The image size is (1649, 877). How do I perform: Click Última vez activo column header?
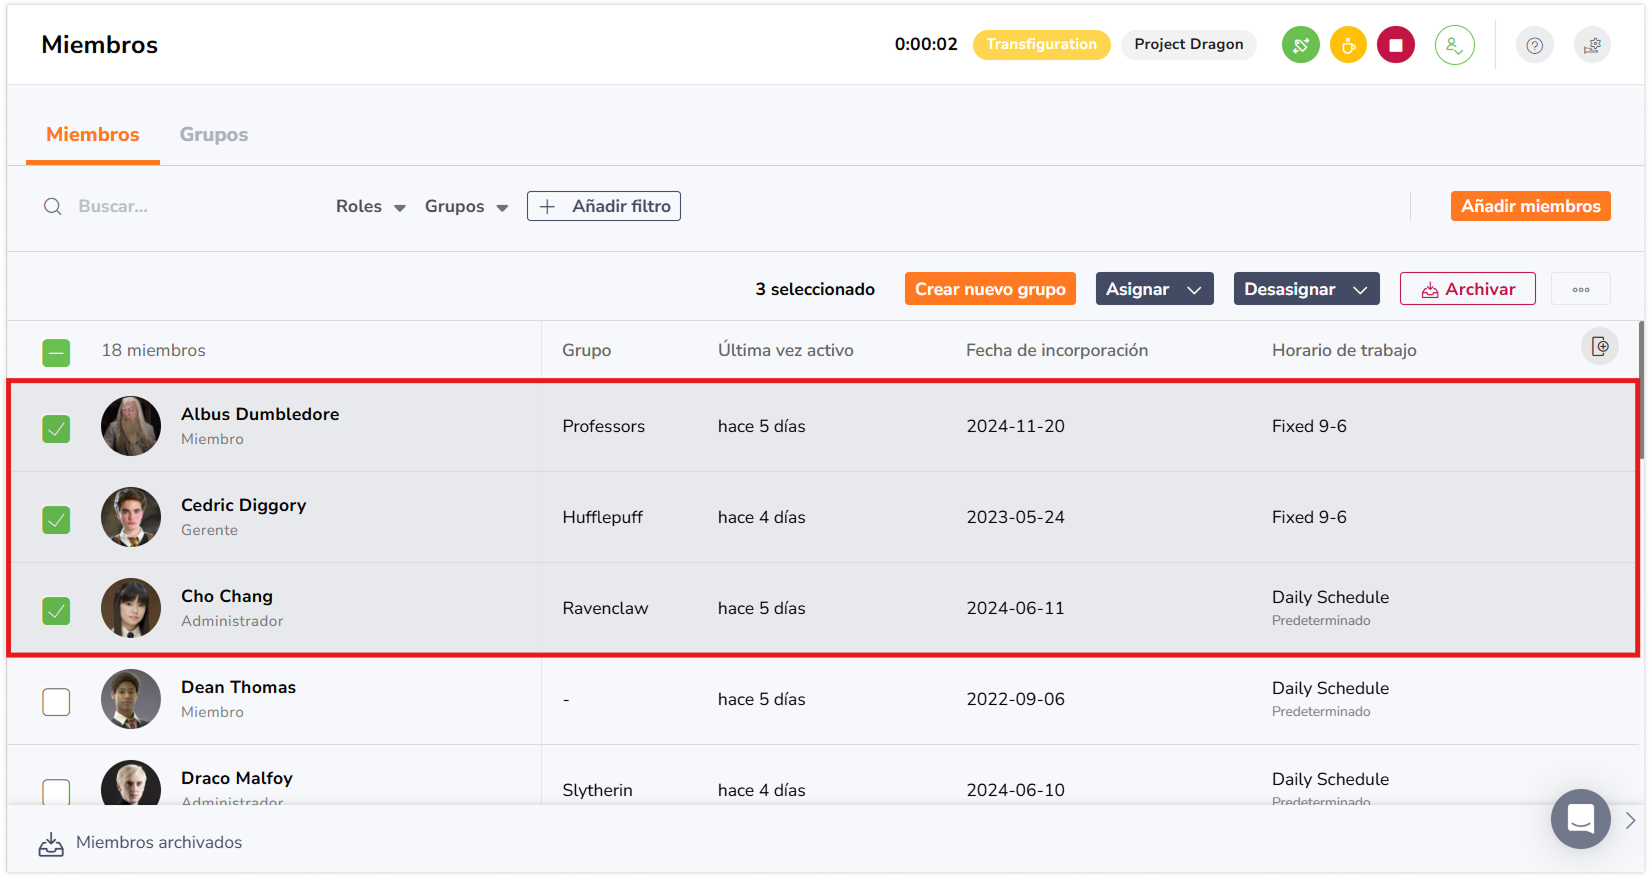click(x=786, y=350)
